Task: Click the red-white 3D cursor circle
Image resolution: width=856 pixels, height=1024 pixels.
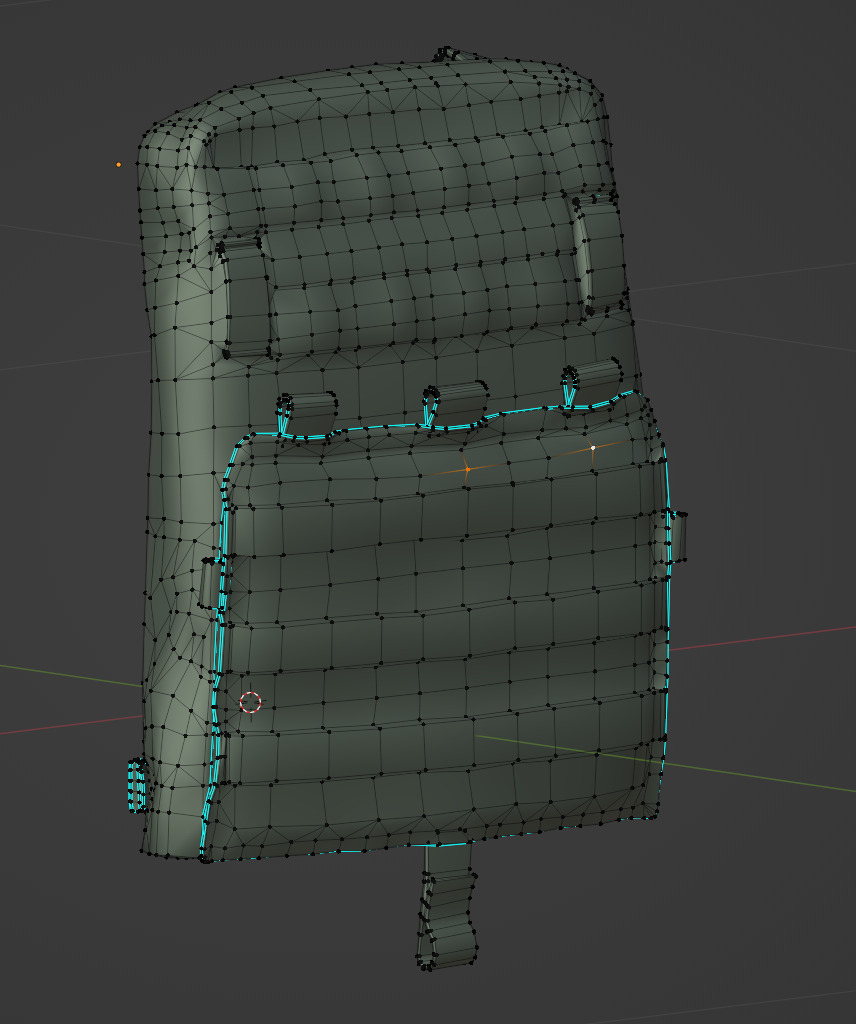Action: coord(251,702)
